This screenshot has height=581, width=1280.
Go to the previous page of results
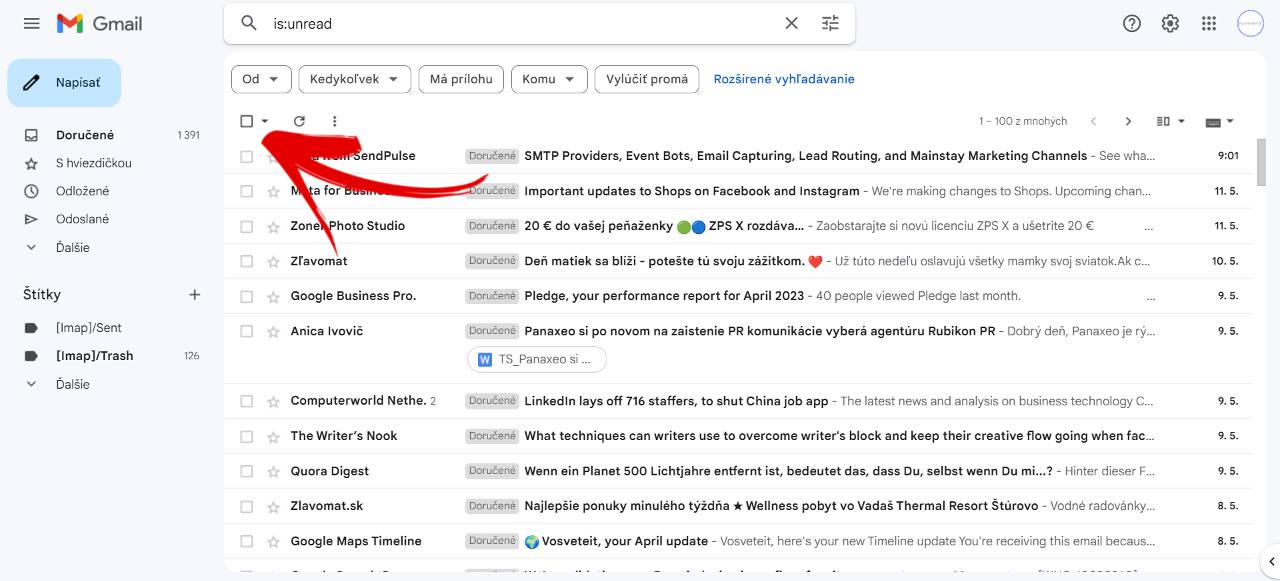1093,121
